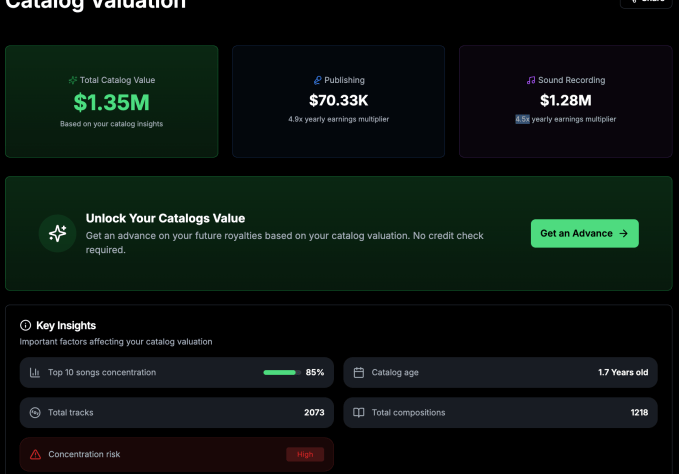Click the 85% percentage value
This screenshot has height=474, width=679.
[x=315, y=372]
